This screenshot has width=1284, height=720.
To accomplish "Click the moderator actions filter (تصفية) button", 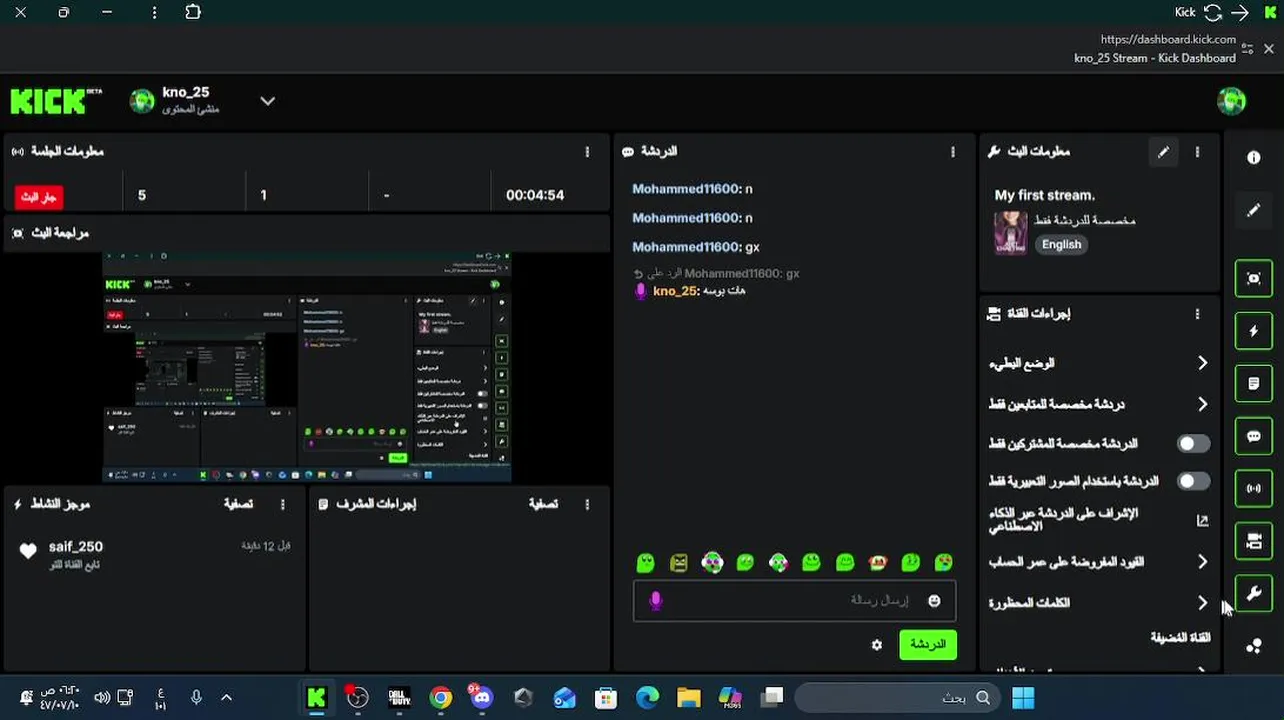I will pos(543,504).
